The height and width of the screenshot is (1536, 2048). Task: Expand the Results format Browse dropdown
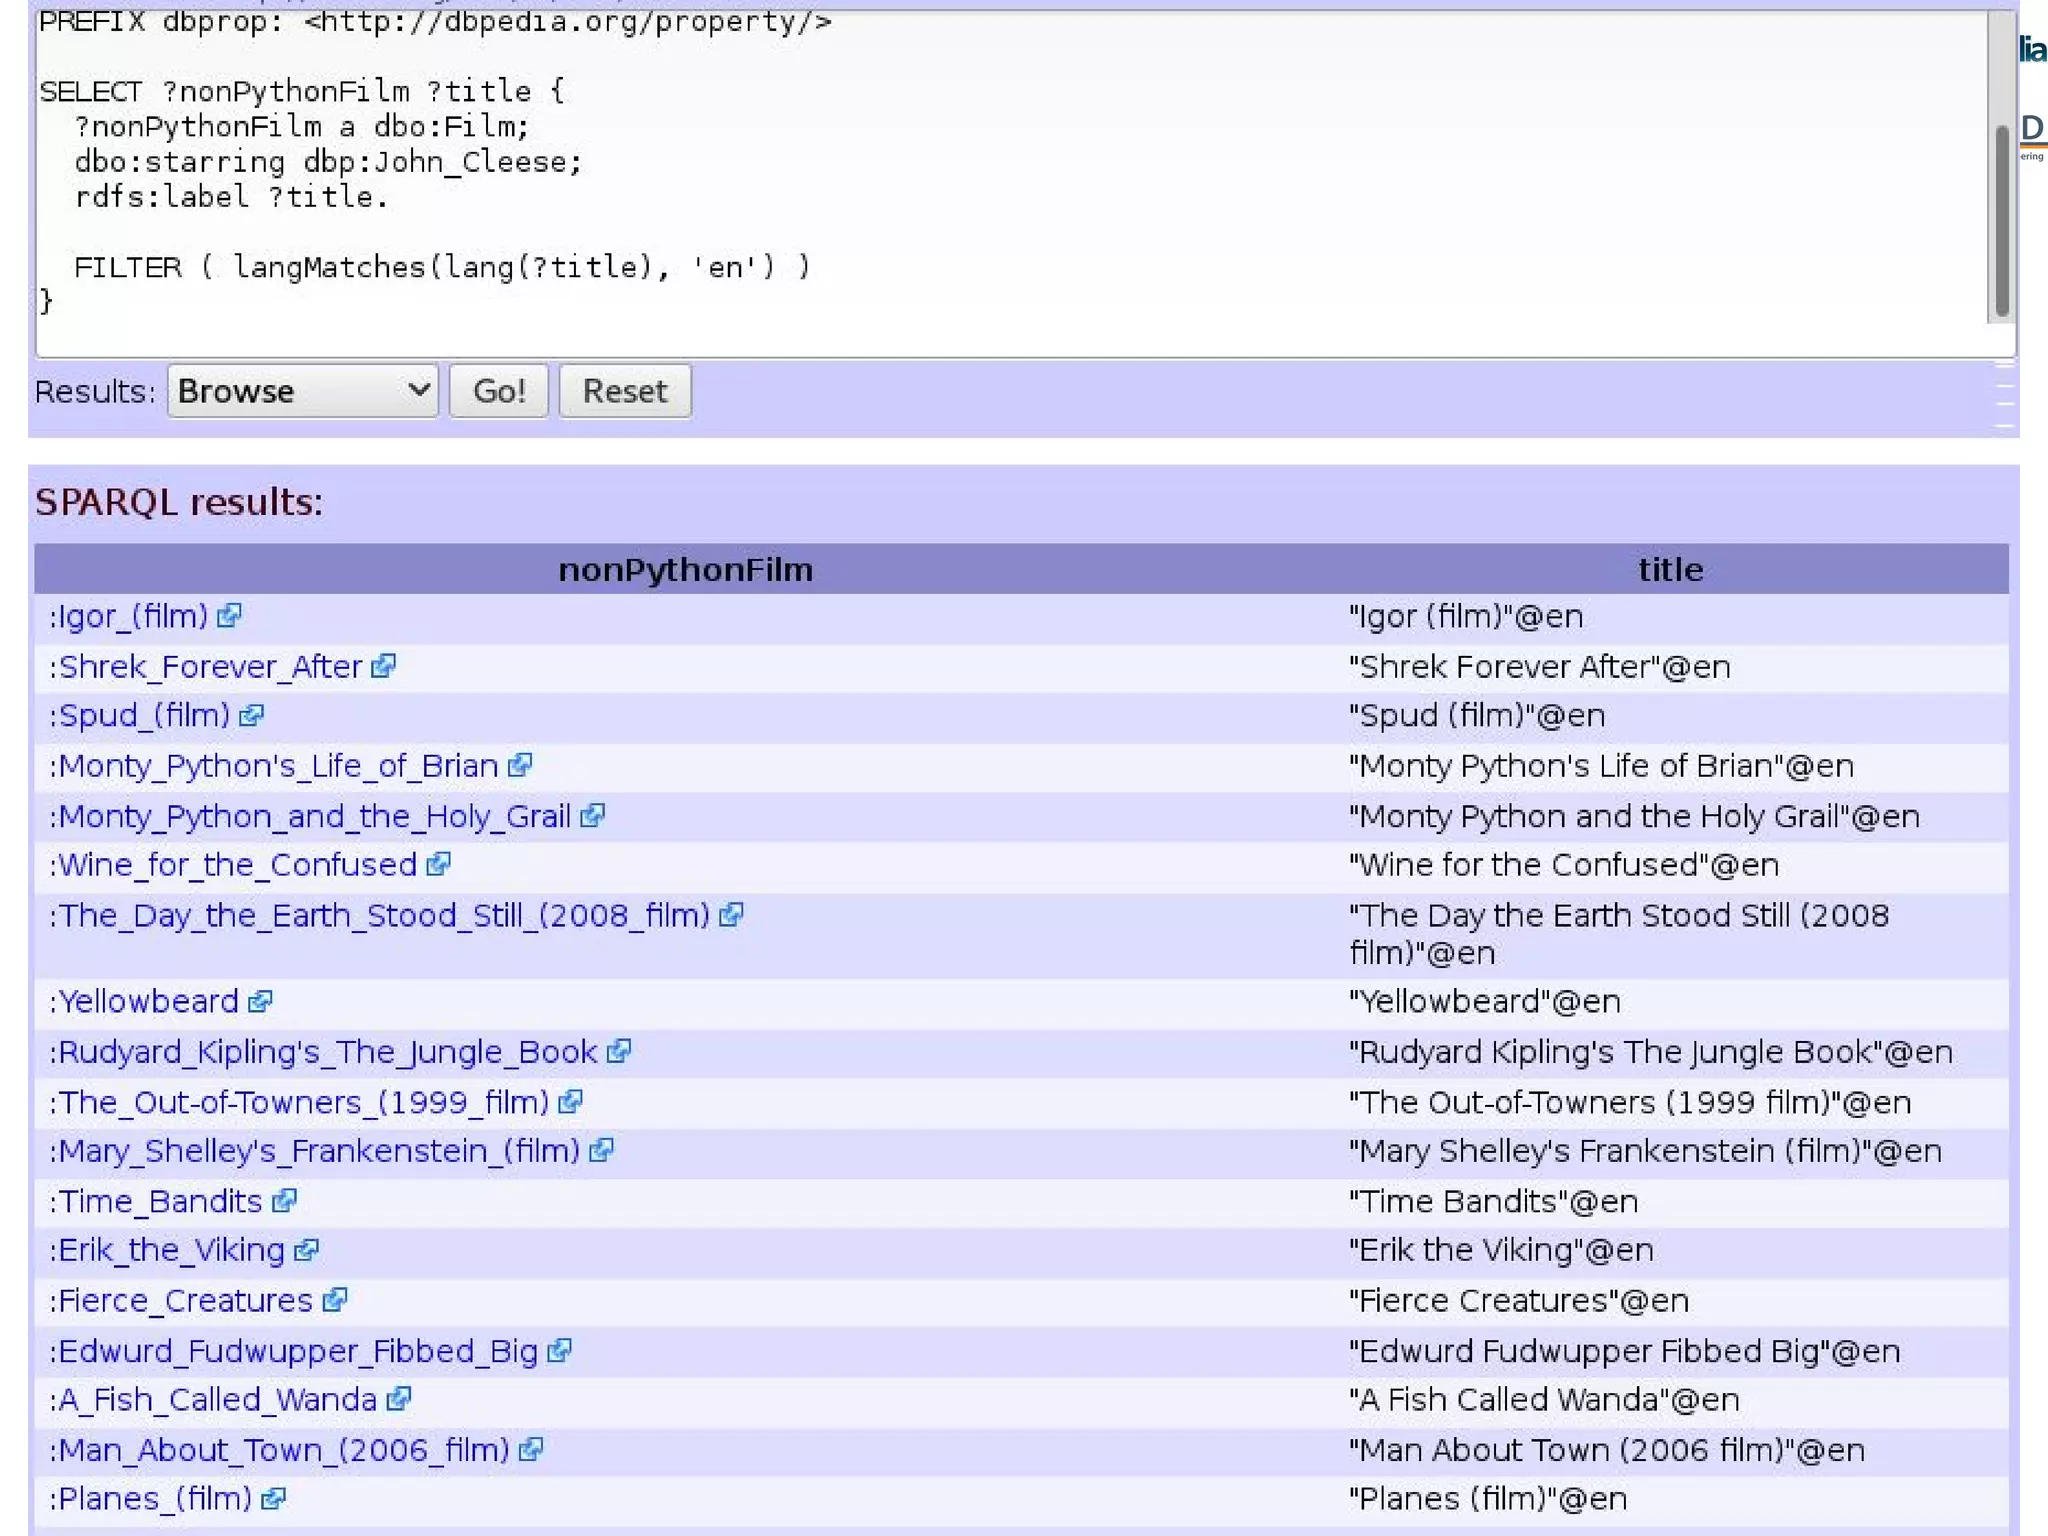[x=302, y=391]
